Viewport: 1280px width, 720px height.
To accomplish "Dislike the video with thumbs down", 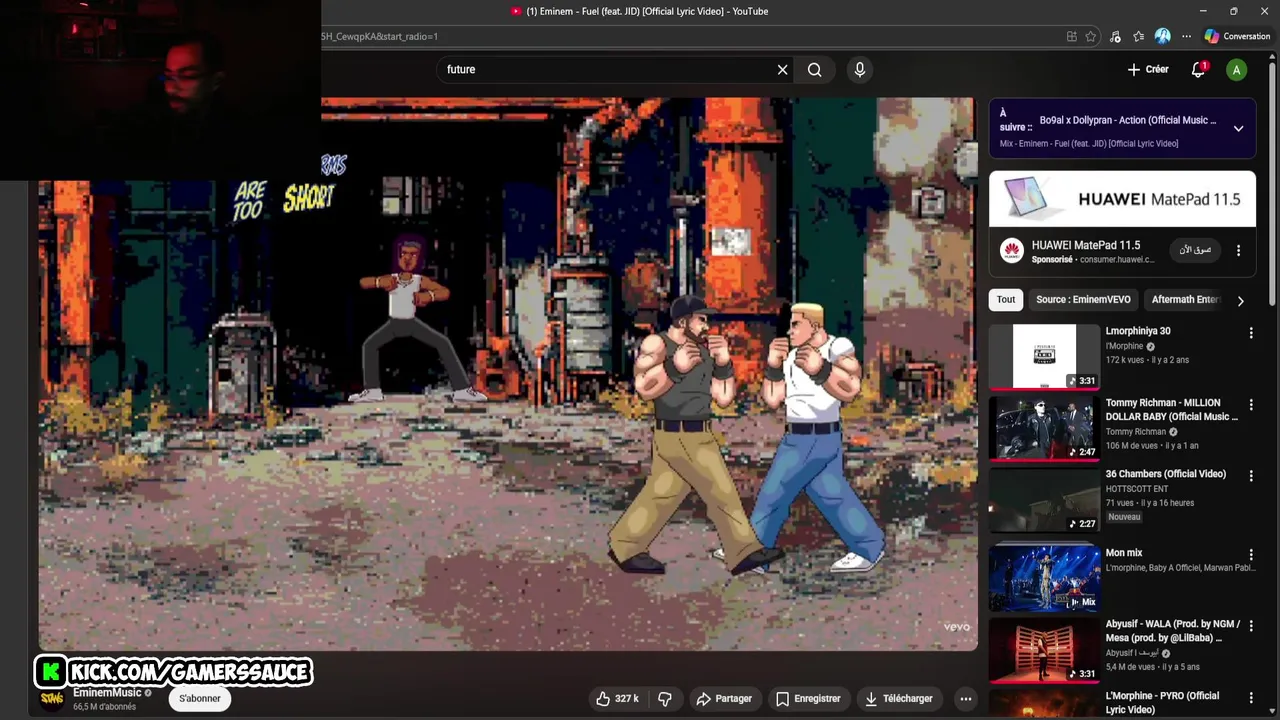I will pyautogui.click(x=665, y=699).
